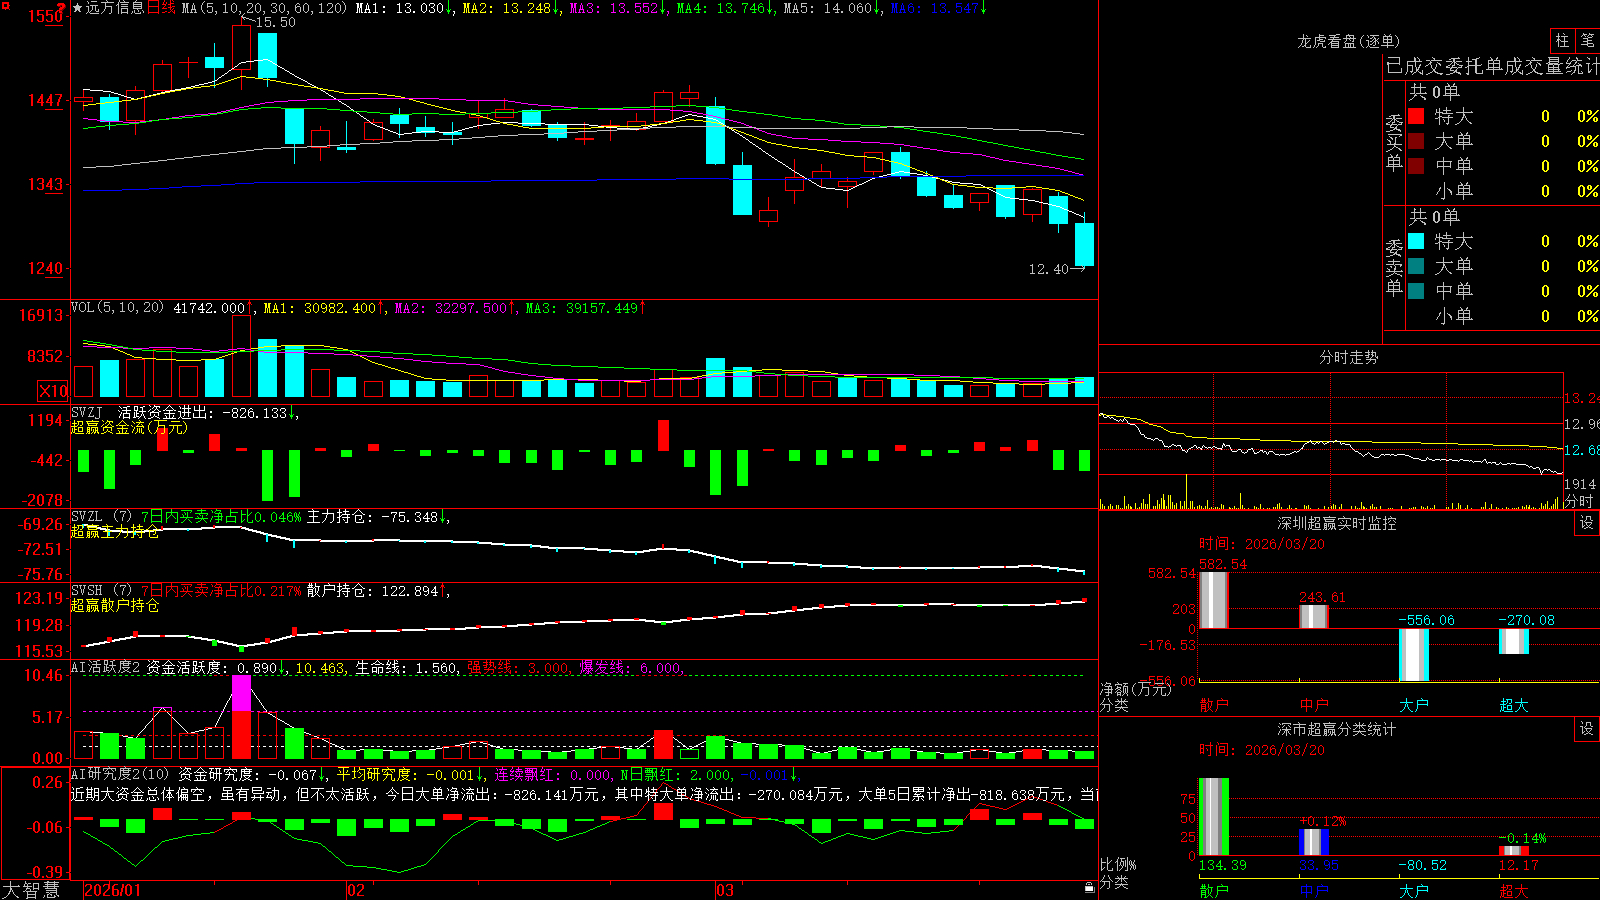
Task: Click the teal 大单 sell-order color square
Action: tap(1416, 266)
